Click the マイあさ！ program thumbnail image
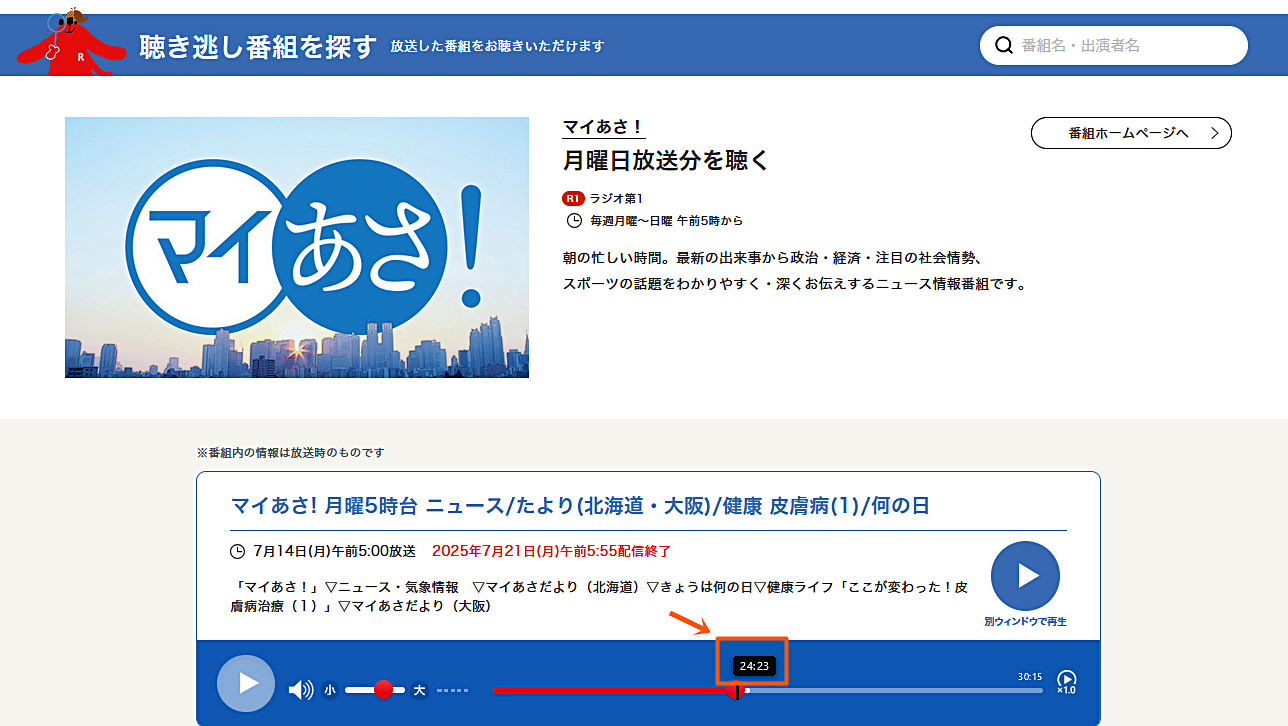This screenshot has width=1288, height=726. pos(297,247)
